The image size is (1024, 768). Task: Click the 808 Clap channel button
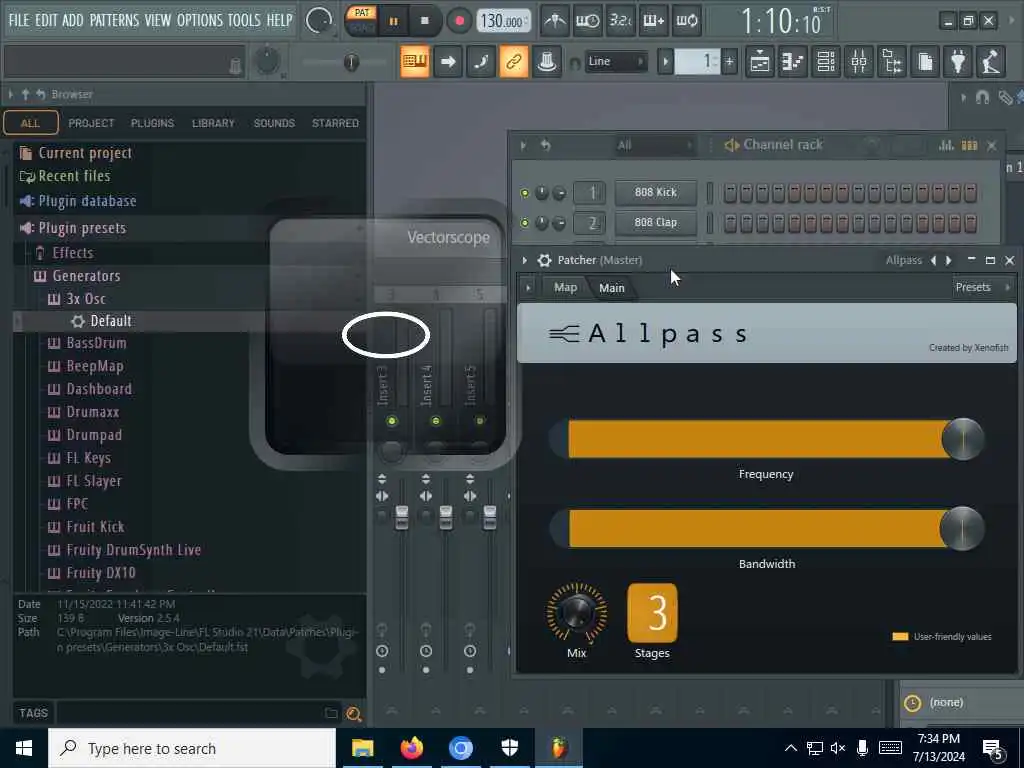pos(656,223)
